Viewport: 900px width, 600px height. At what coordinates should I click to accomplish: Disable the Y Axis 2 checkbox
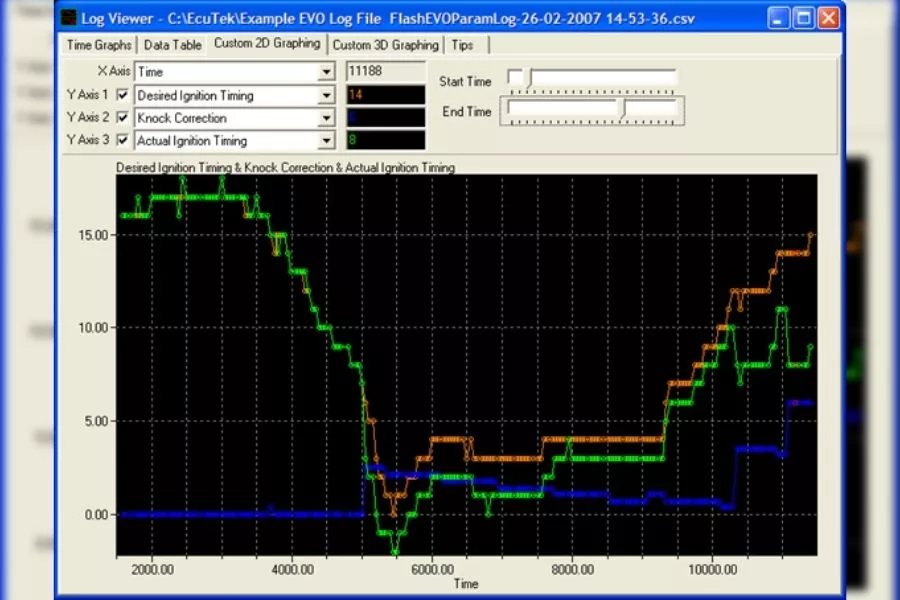(x=122, y=117)
